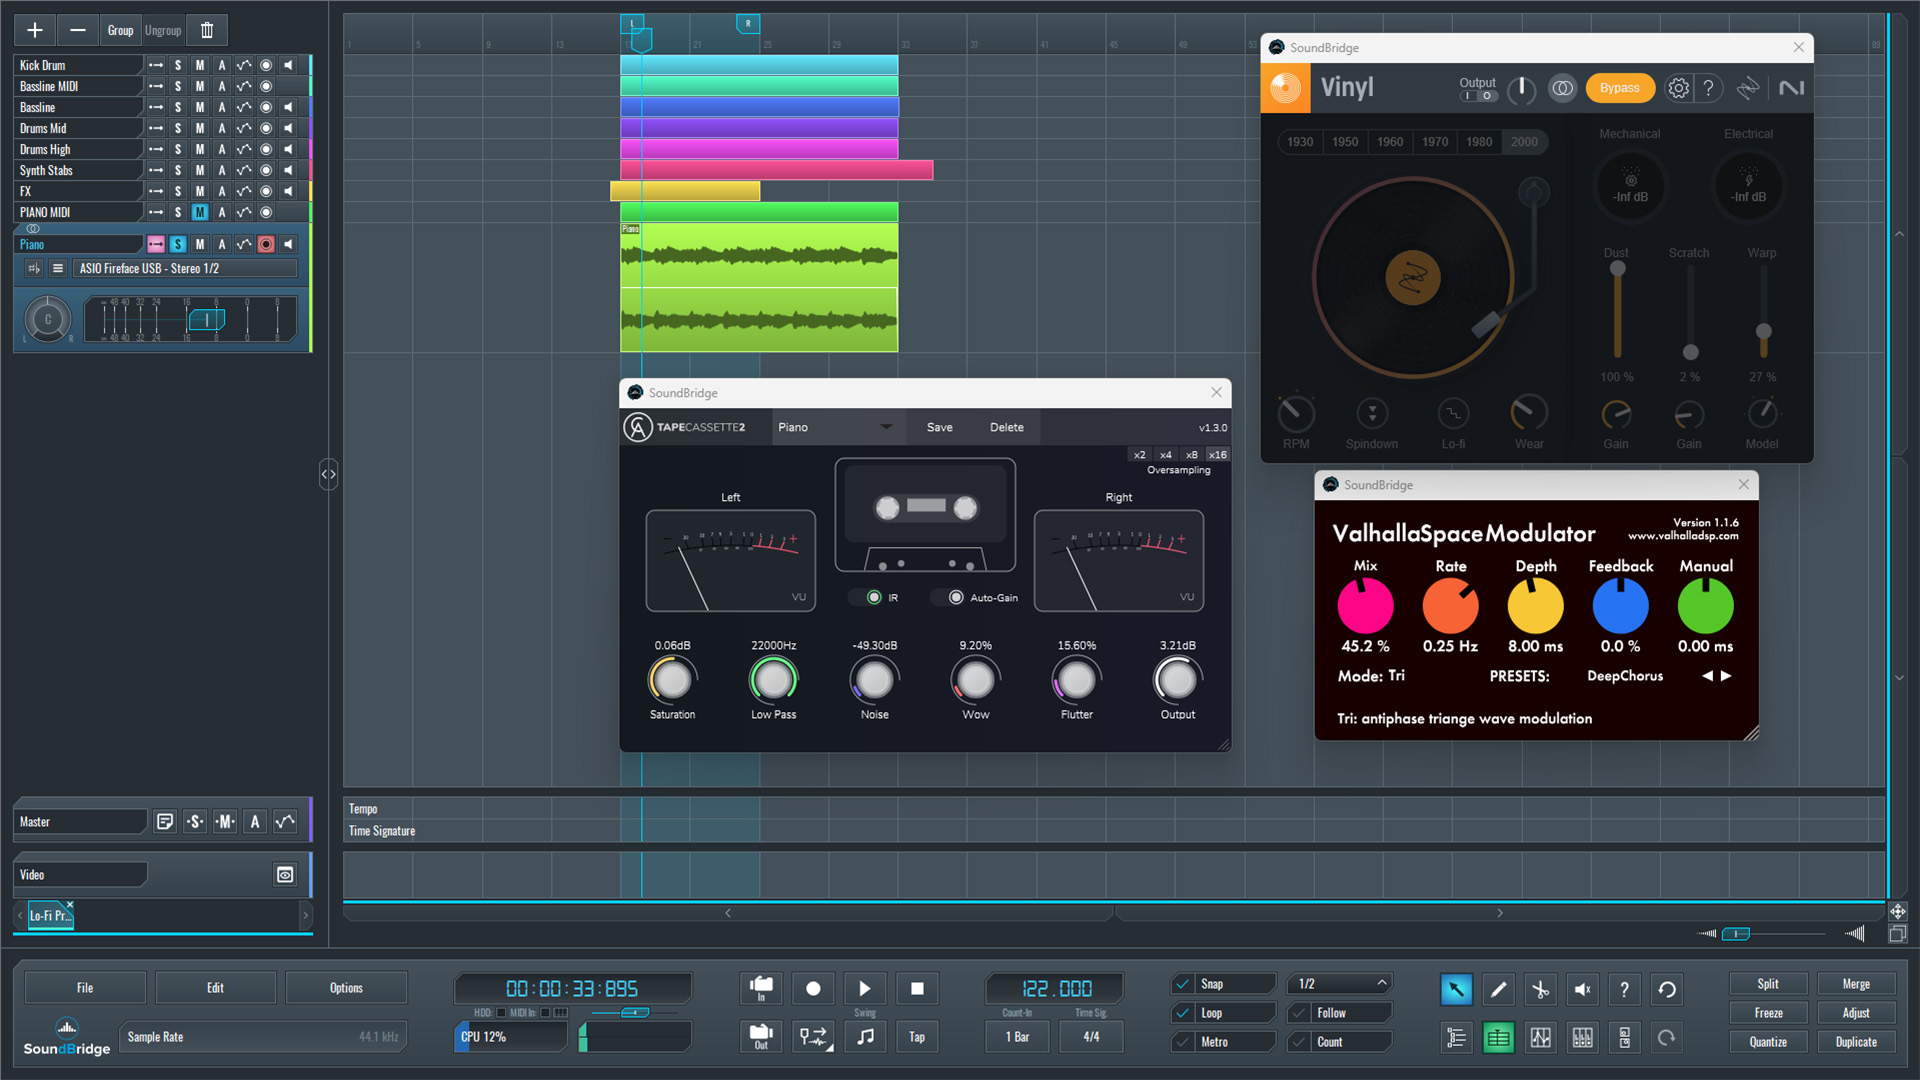Open TapeCassette2 Piano preset dropdown
Image resolution: width=1920 pixels, height=1080 pixels.
tap(836, 427)
